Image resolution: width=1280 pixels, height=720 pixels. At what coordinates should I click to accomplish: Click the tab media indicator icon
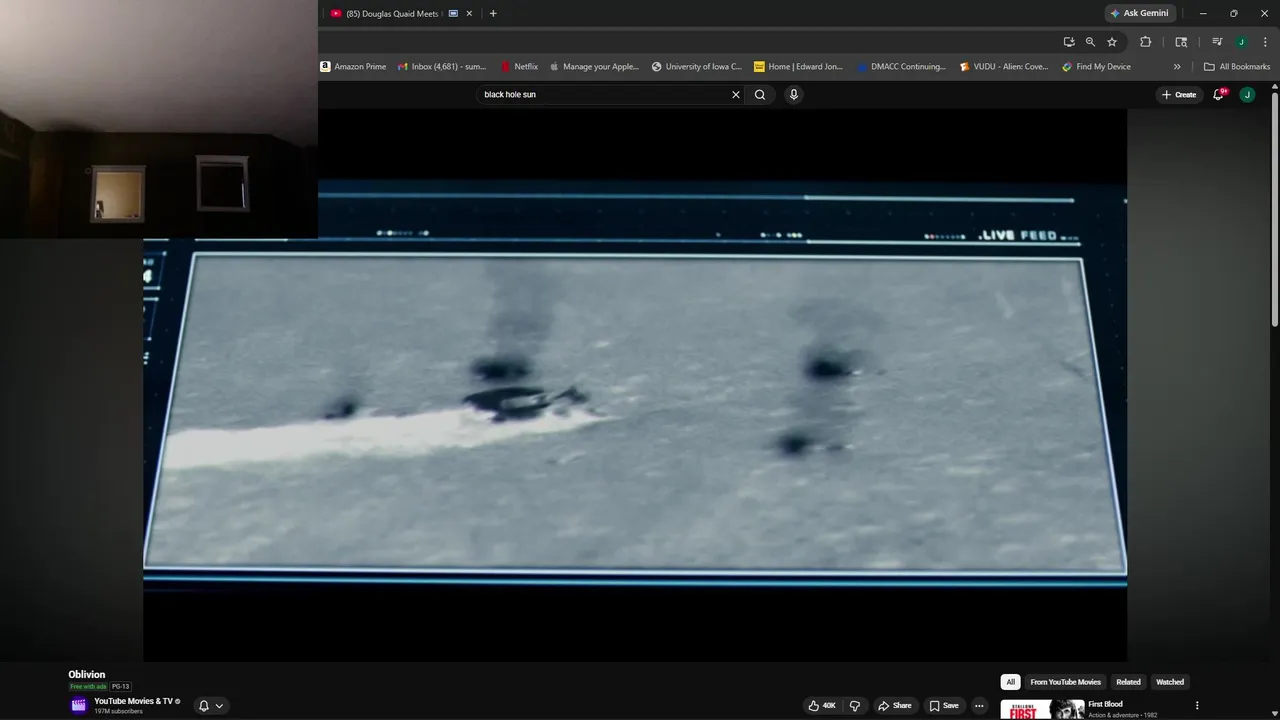tap(453, 14)
